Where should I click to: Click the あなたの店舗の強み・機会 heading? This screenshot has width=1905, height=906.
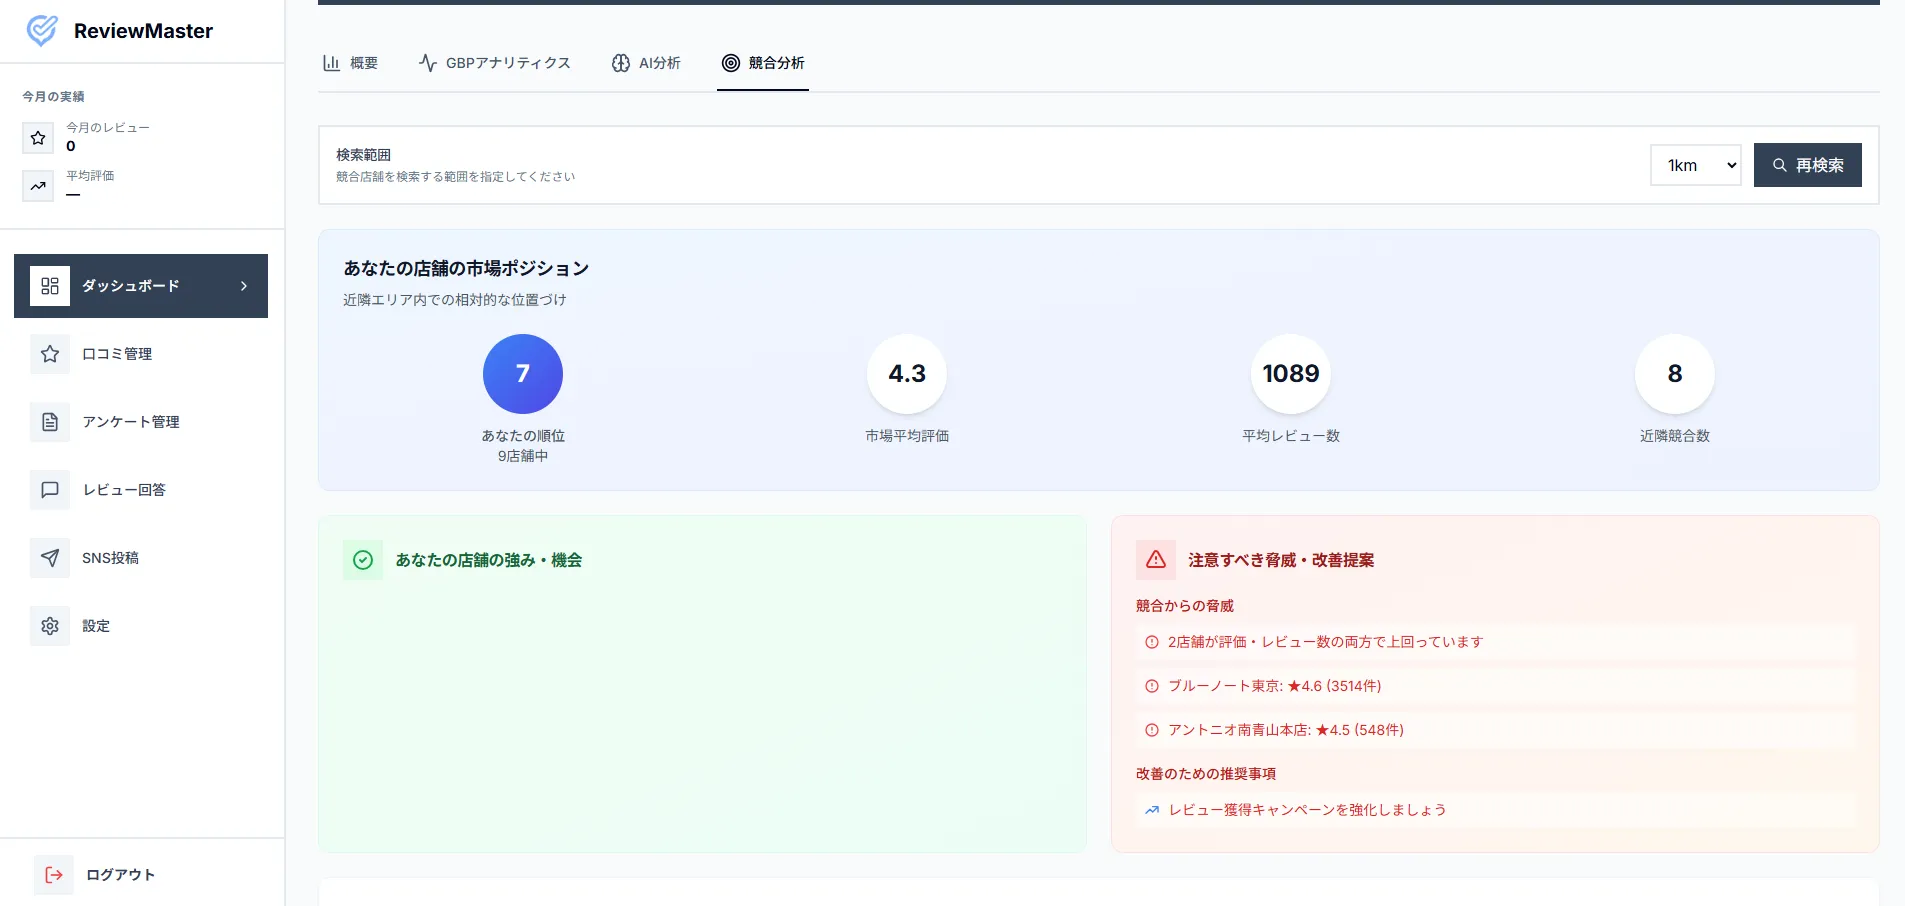click(489, 560)
